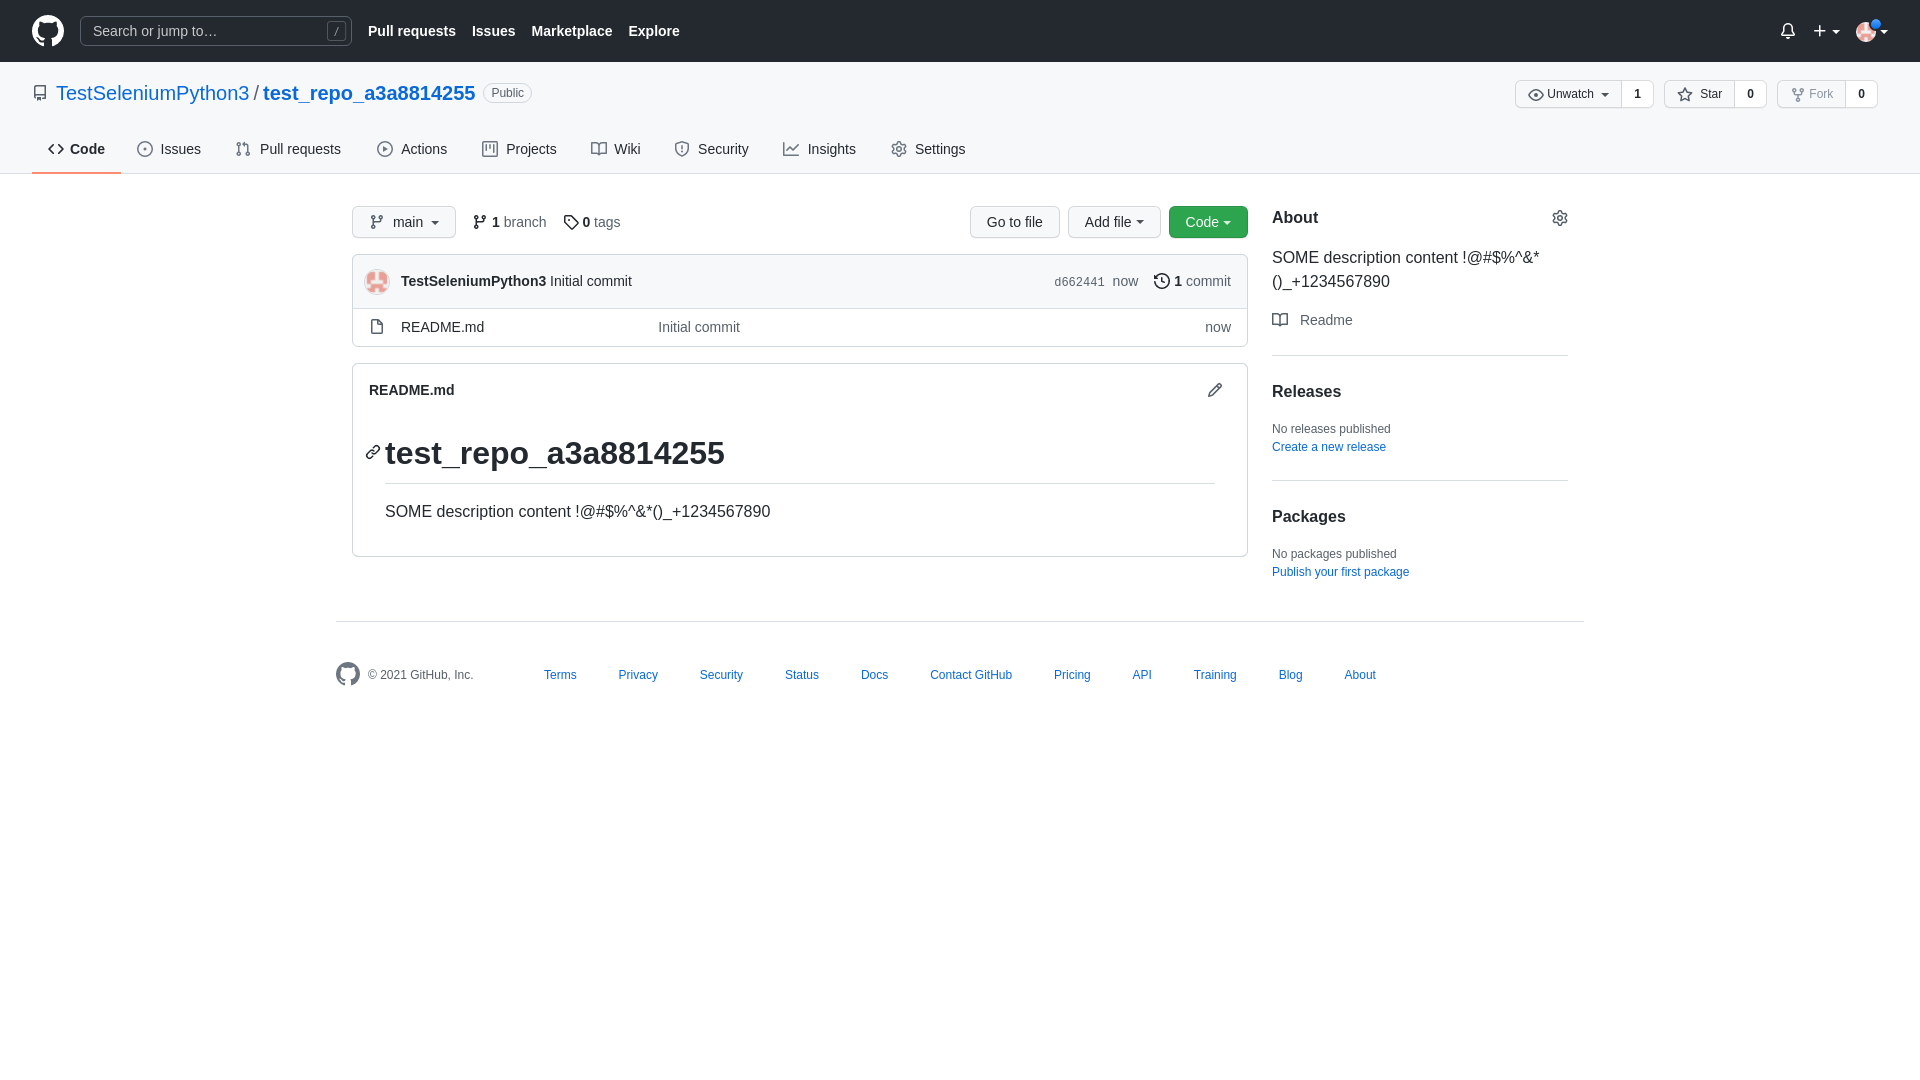
Task: Open the Security footer link
Action: click(x=721, y=675)
